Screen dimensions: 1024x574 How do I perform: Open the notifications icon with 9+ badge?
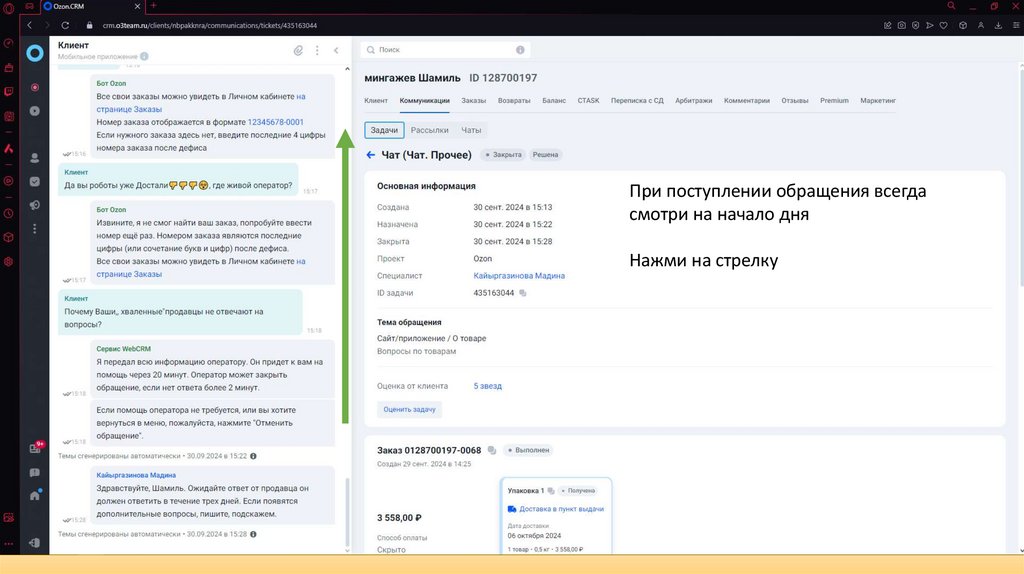(36, 447)
